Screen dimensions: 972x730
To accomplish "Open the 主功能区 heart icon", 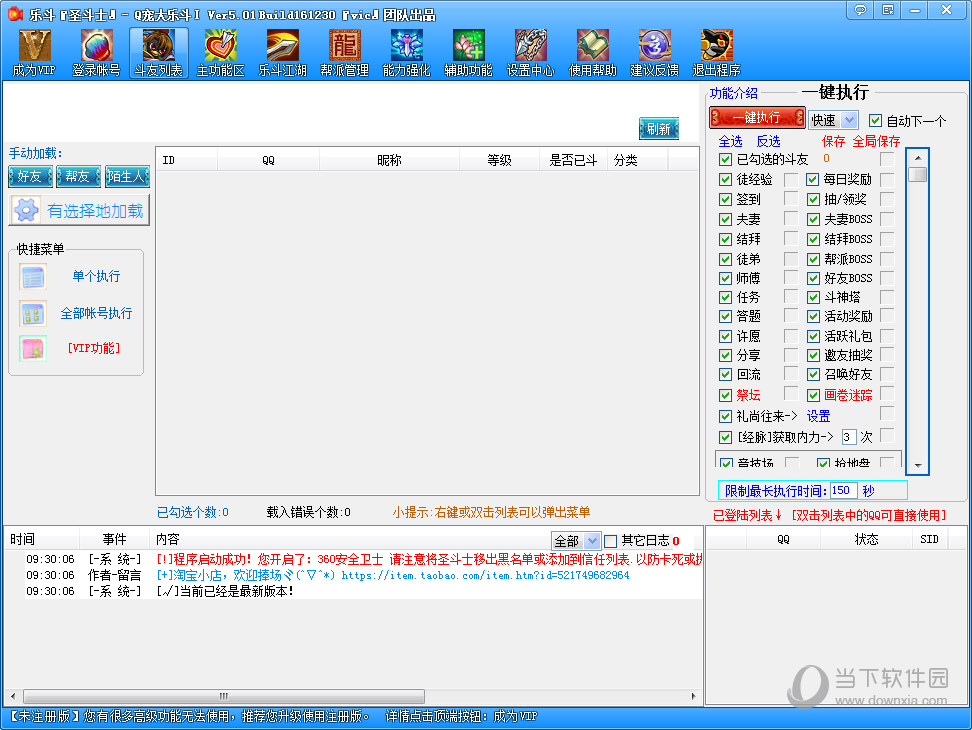I will click(x=221, y=52).
